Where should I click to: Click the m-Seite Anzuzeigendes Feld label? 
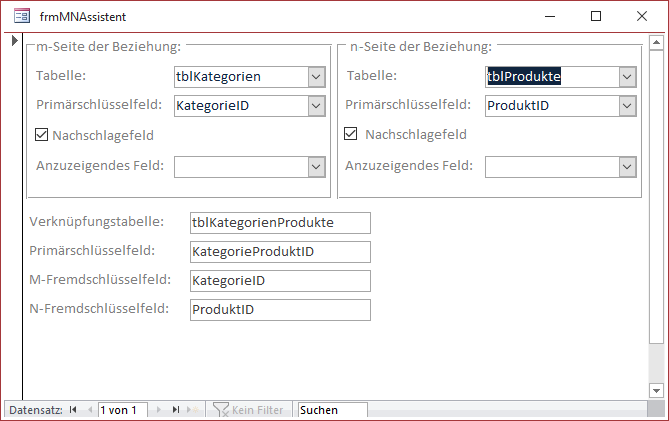pyautogui.click(x=100, y=165)
